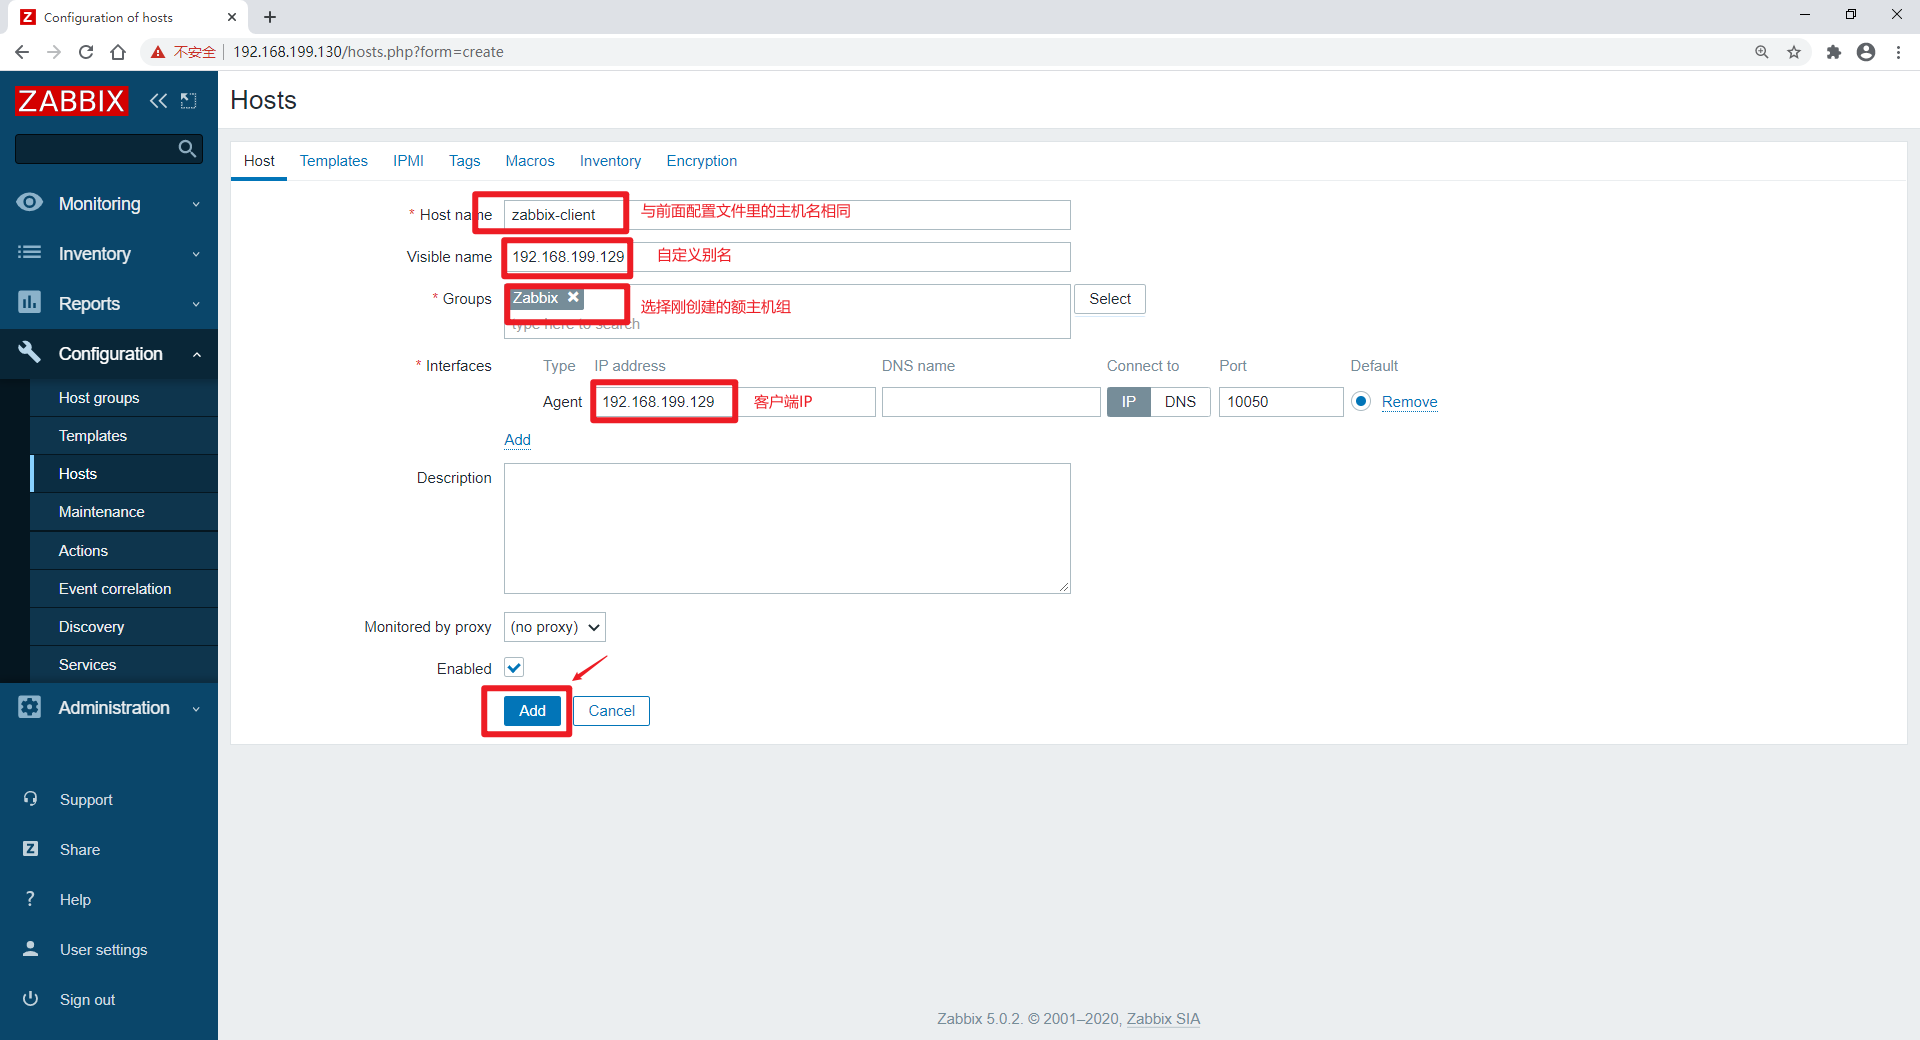This screenshot has width=1920, height=1040.
Task: Switch to the Macros tab
Action: coord(530,161)
